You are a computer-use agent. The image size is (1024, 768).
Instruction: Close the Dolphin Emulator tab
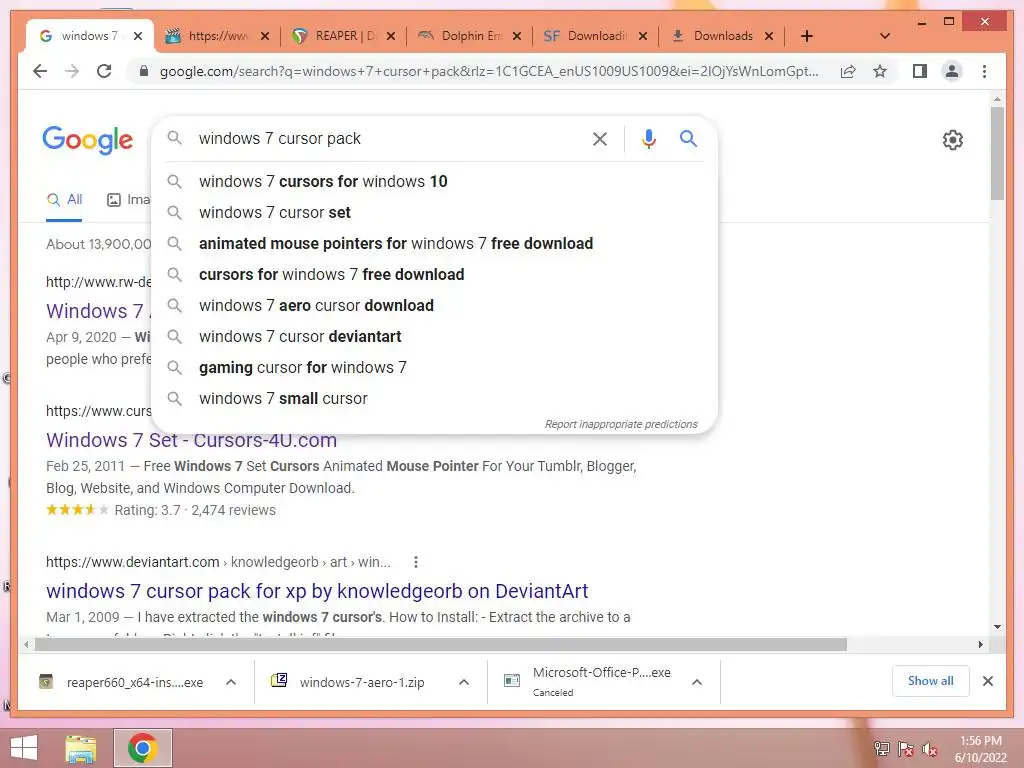click(517, 36)
